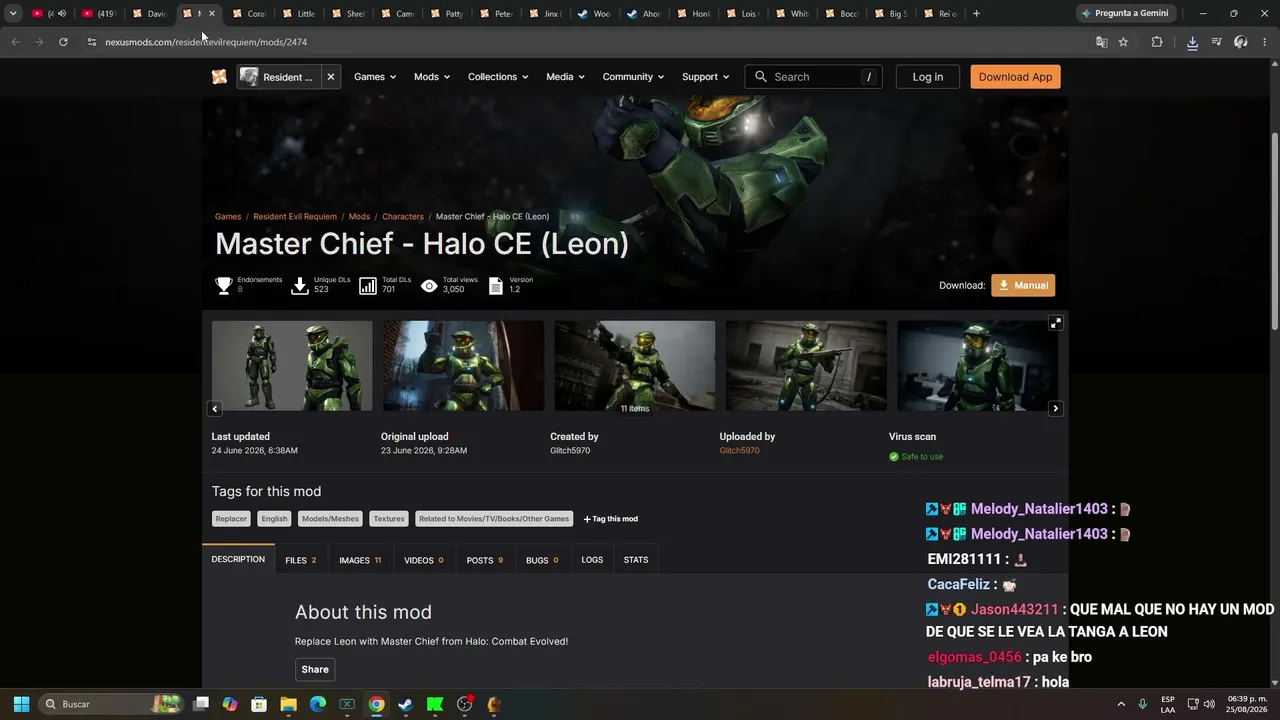Show hidden system tray icons
Screen dimensions: 1280x720
pos(1121,704)
